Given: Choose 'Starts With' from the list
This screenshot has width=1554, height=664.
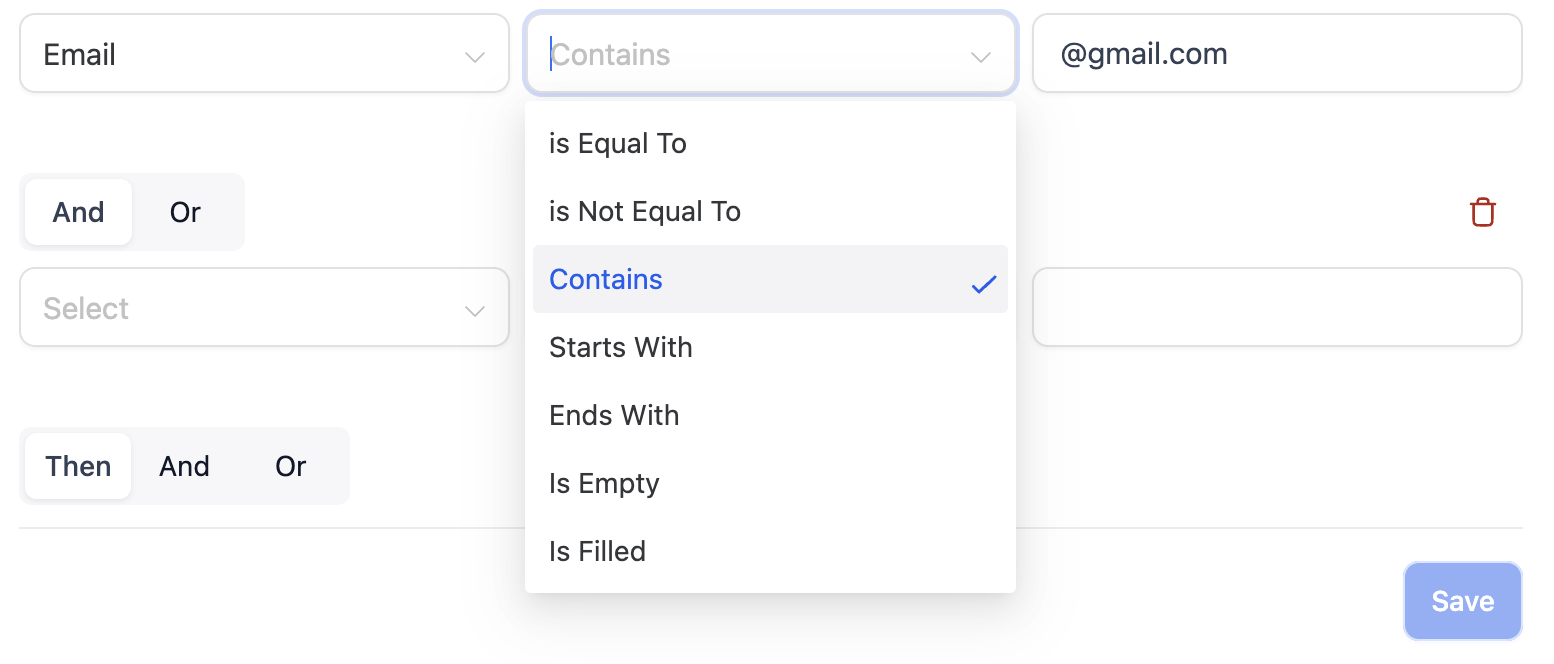Looking at the screenshot, I should click(x=770, y=347).
